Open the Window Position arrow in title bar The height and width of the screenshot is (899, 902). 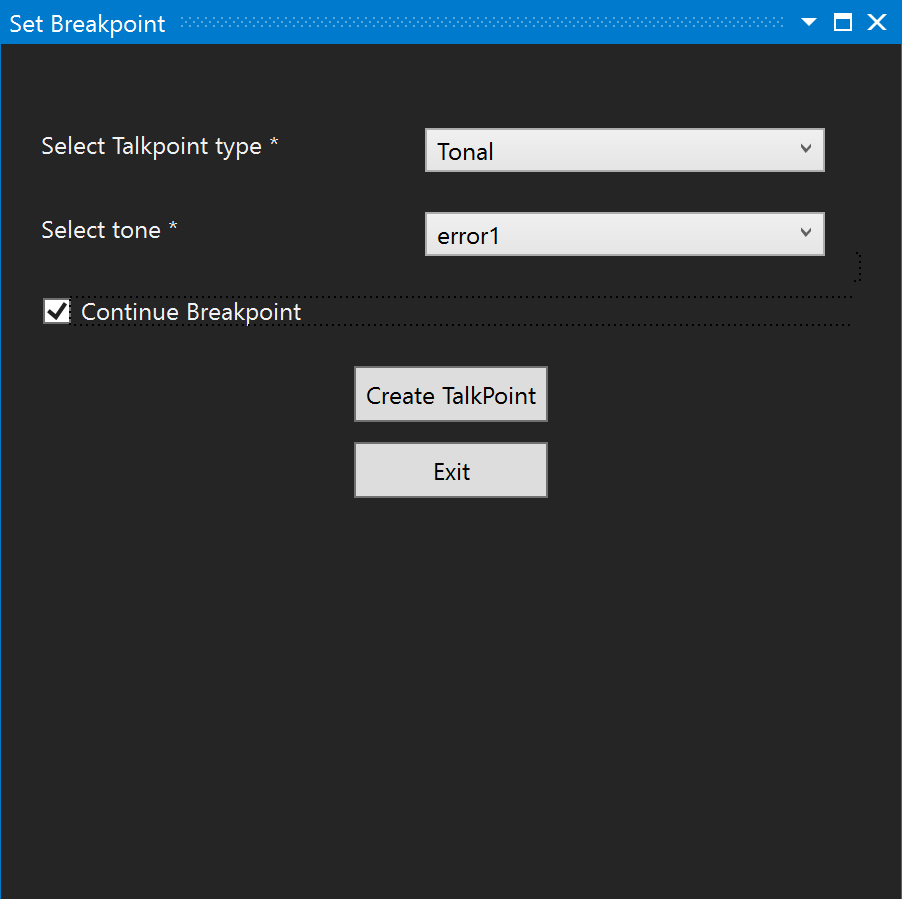tap(809, 22)
